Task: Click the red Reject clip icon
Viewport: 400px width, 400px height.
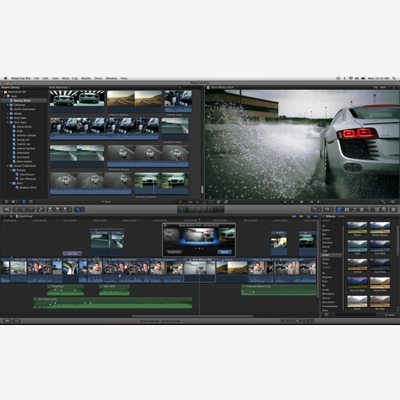Action: click(31, 209)
